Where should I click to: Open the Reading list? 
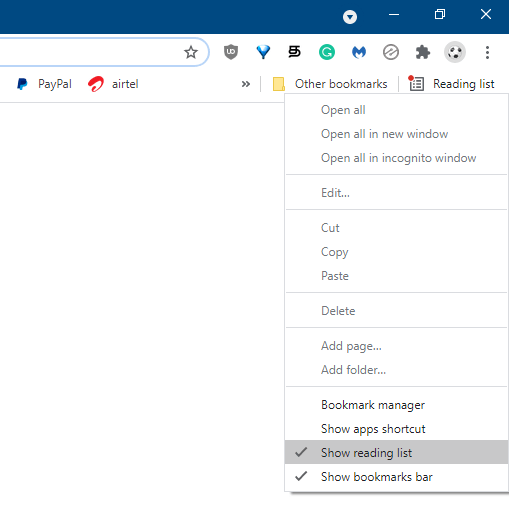(452, 84)
